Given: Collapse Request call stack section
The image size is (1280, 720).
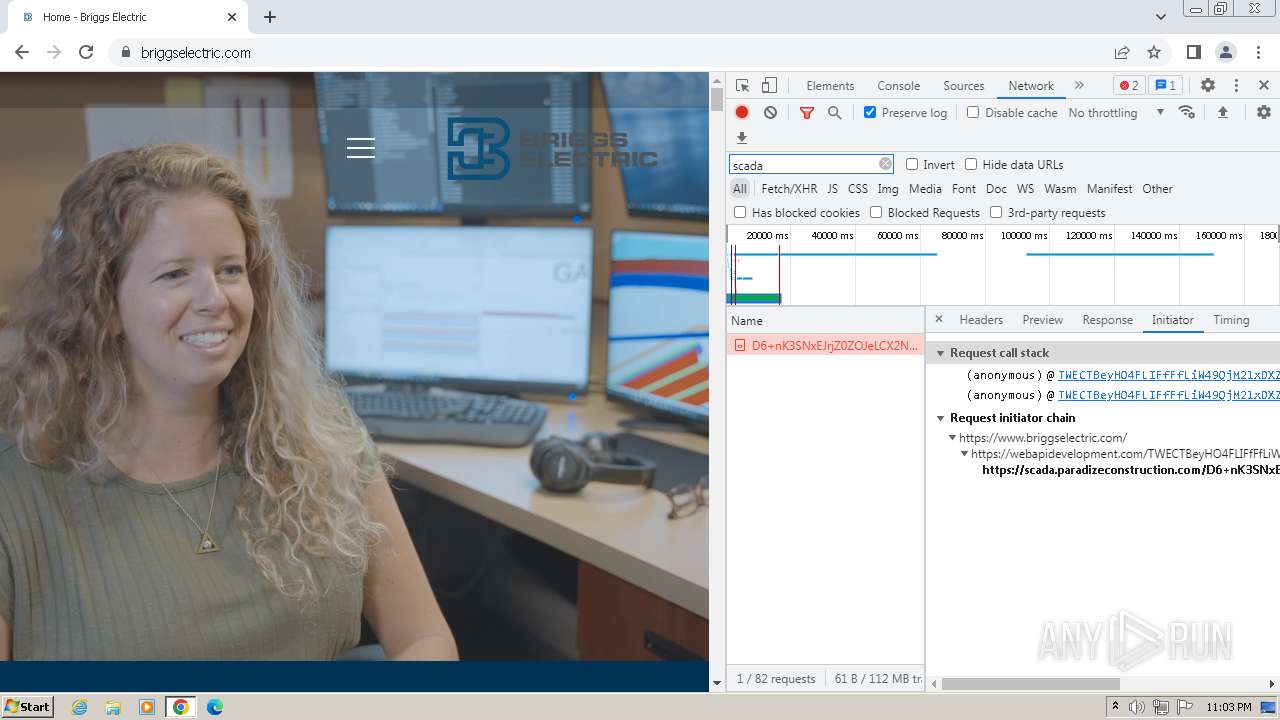Looking at the screenshot, I should click(940, 353).
